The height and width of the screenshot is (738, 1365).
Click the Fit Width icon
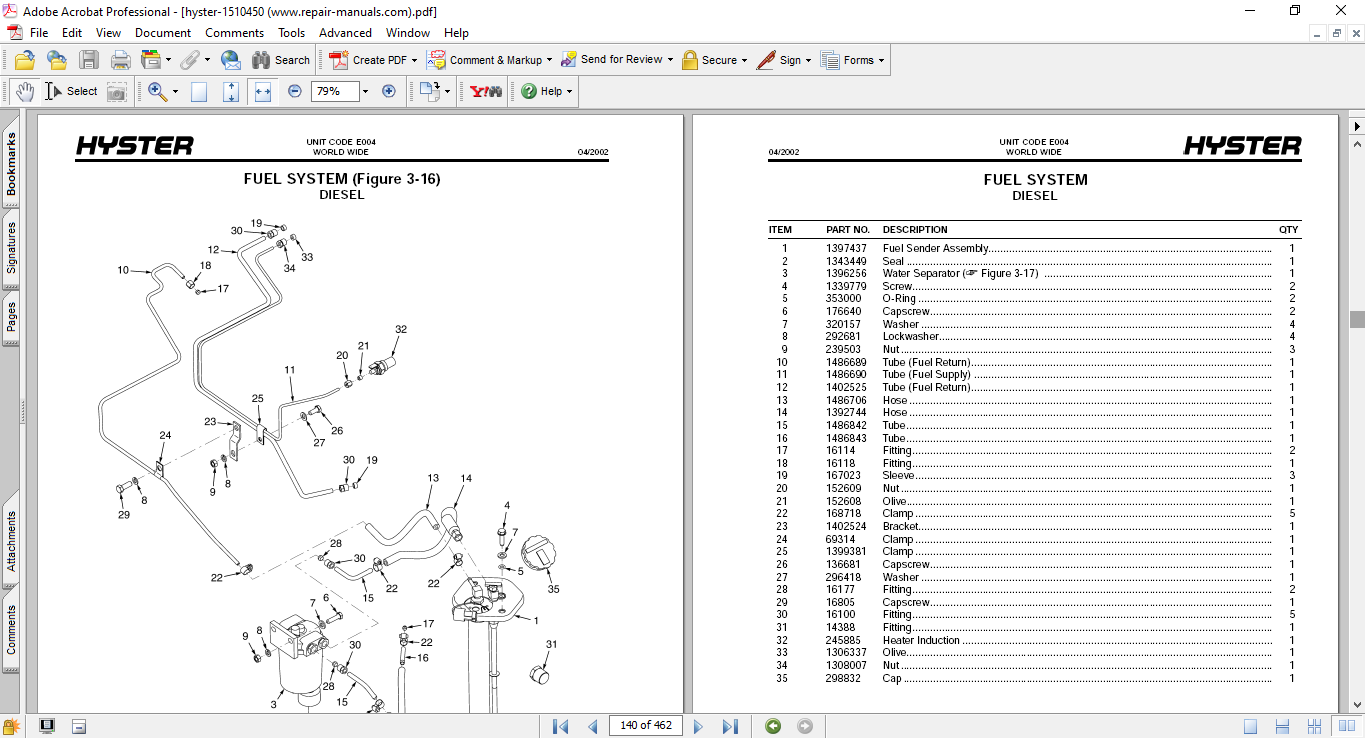tap(263, 91)
